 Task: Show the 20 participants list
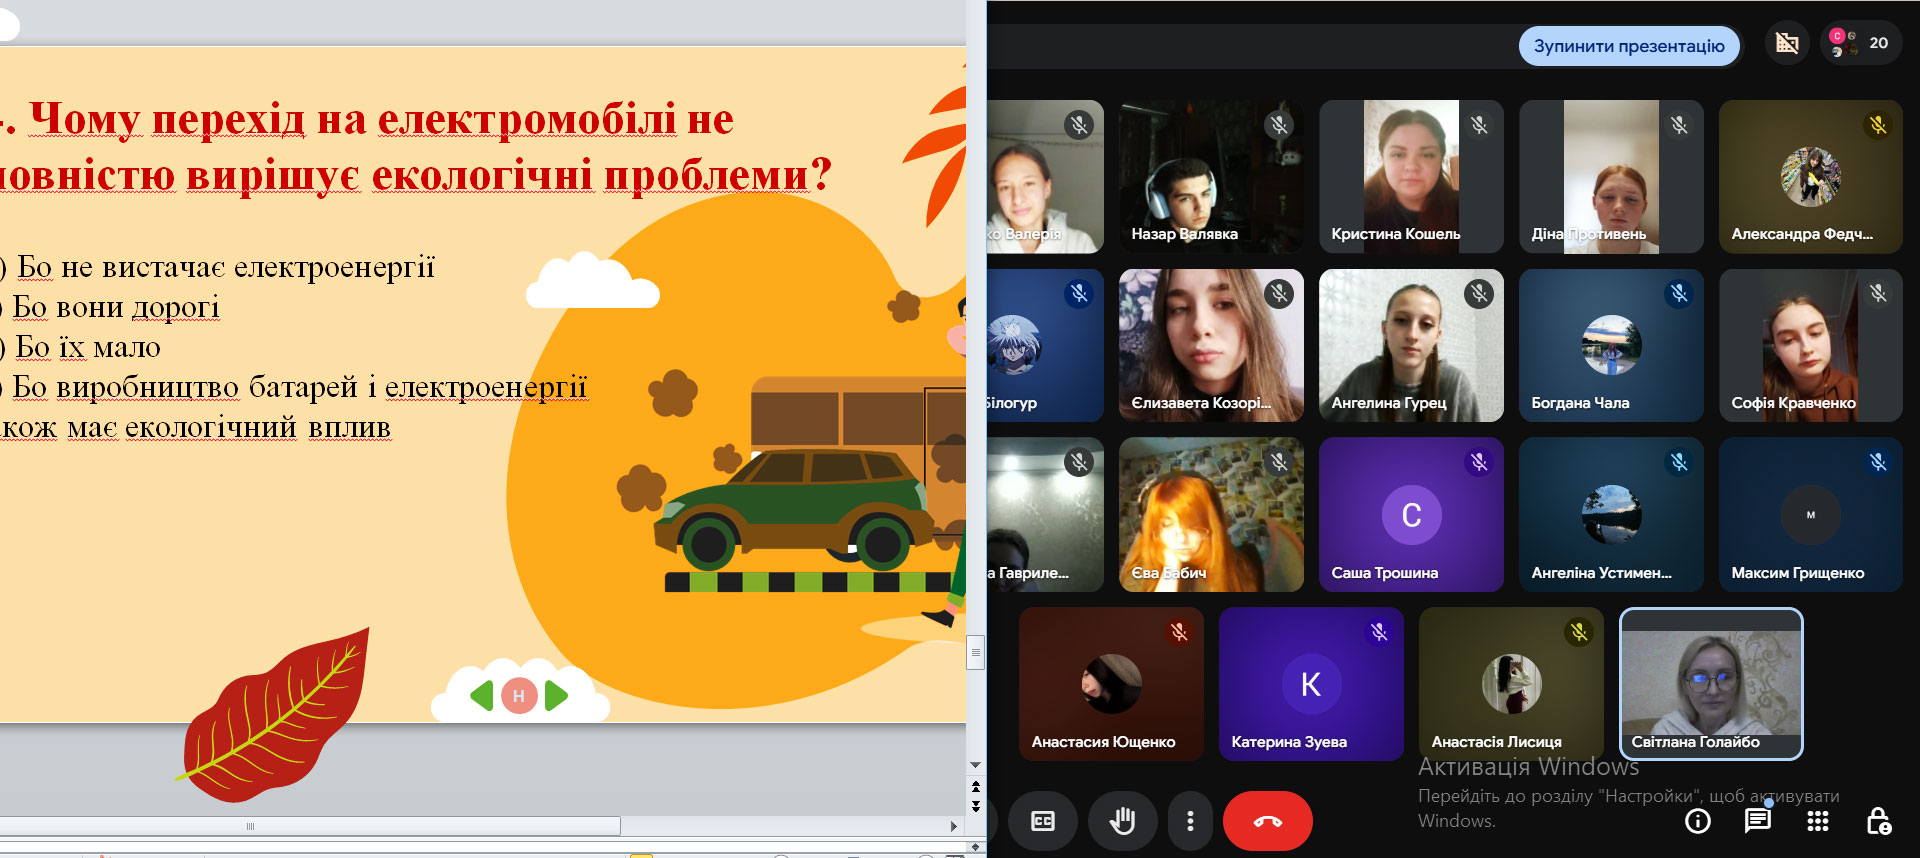click(x=1861, y=43)
